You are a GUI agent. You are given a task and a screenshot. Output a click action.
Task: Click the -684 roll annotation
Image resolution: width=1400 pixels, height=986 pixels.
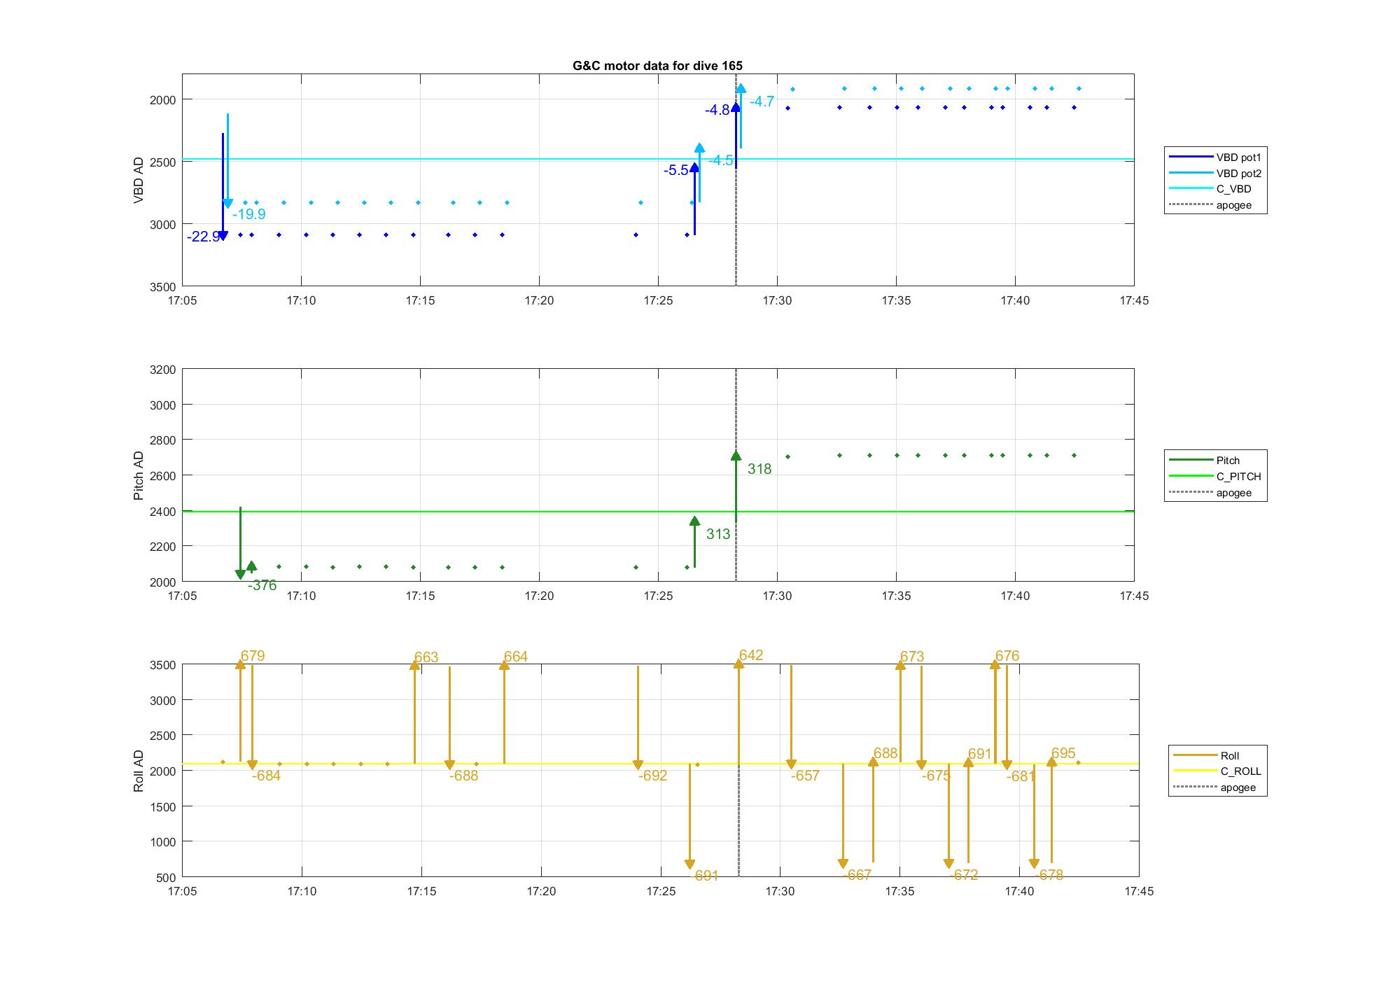click(x=266, y=775)
